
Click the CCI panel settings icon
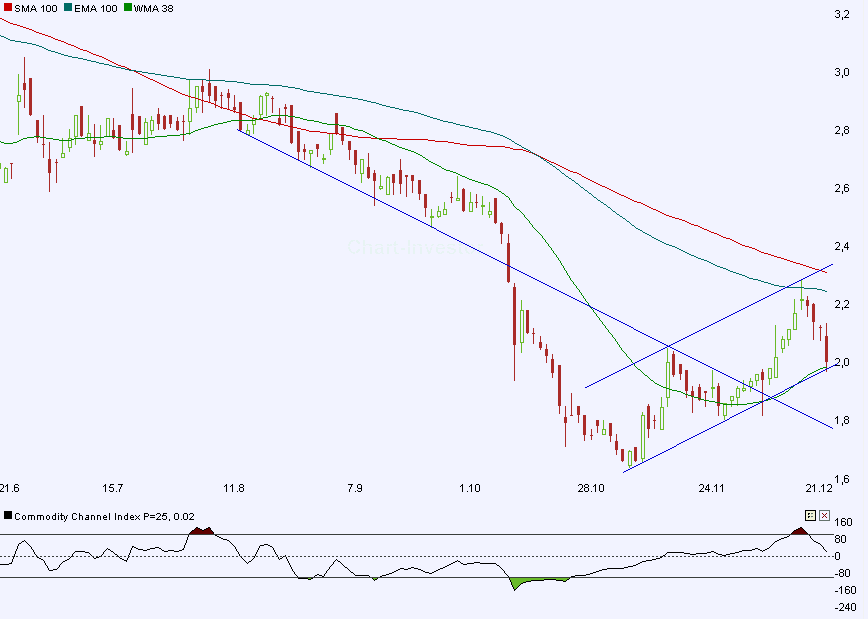tap(811, 516)
